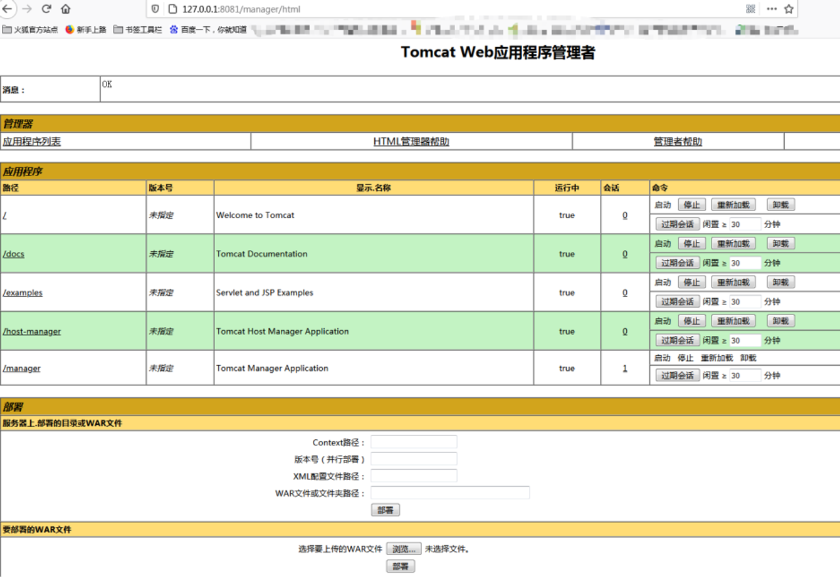Click idle minutes field for /docs row
840x578 pixels.
point(745,263)
